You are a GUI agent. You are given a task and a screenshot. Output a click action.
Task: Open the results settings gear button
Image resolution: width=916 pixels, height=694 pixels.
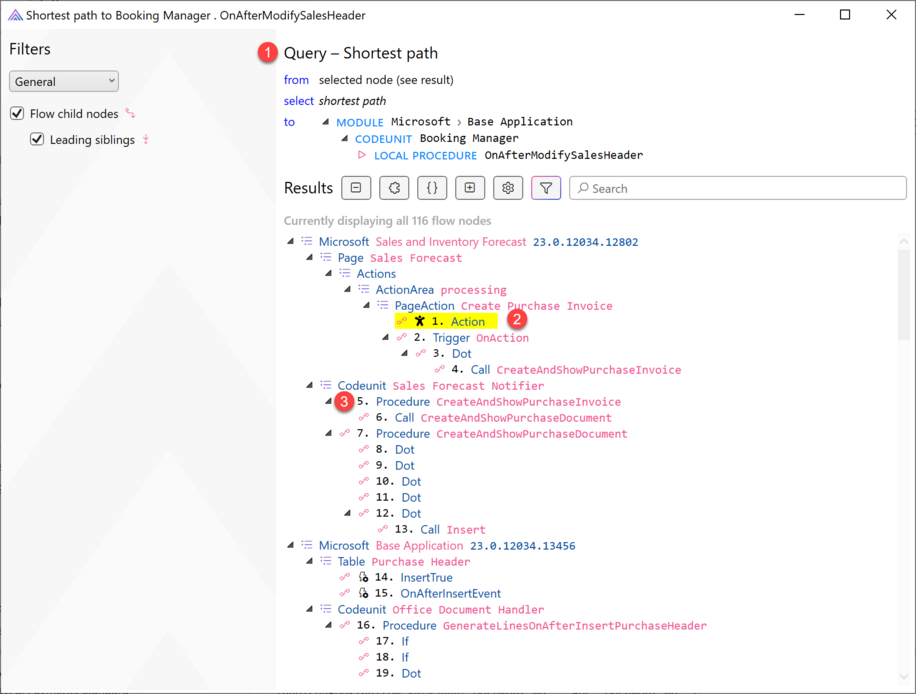click(508, 188)
